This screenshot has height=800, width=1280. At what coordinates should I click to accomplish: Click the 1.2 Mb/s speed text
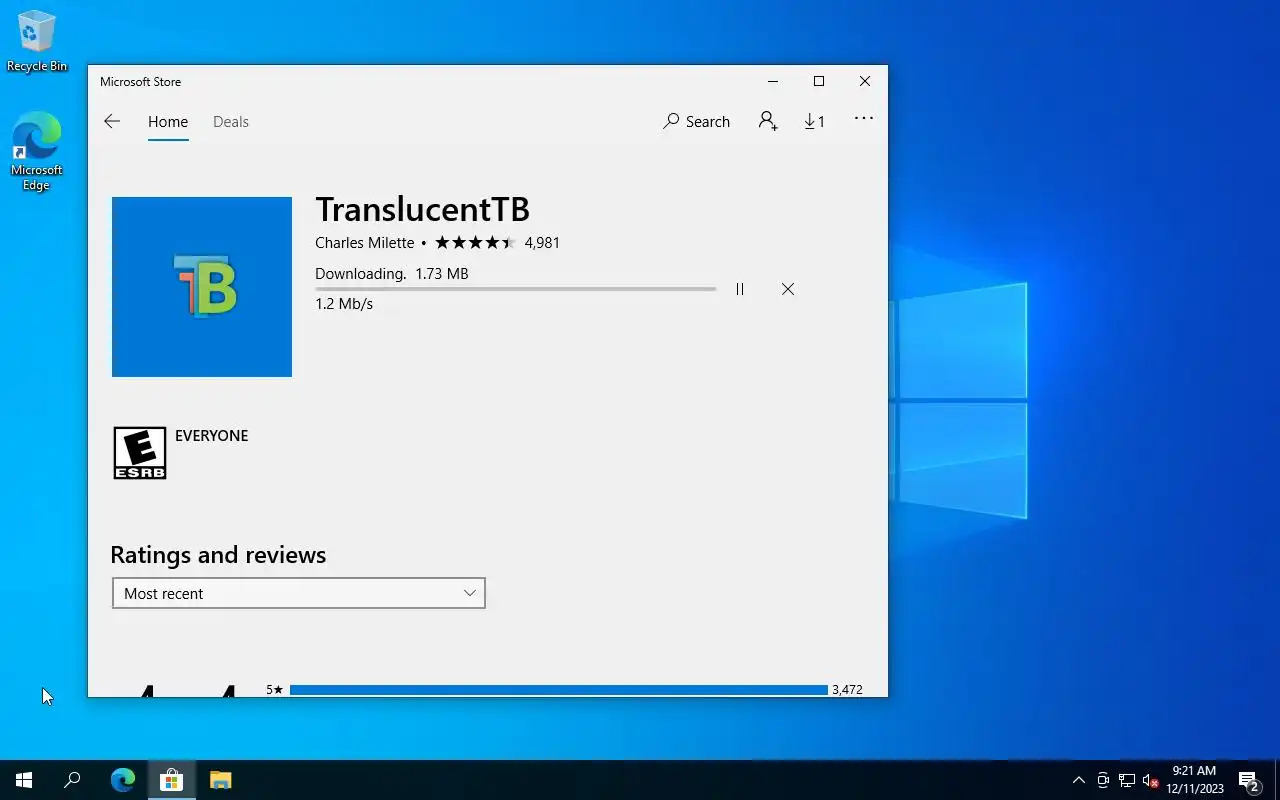point(344,304)
